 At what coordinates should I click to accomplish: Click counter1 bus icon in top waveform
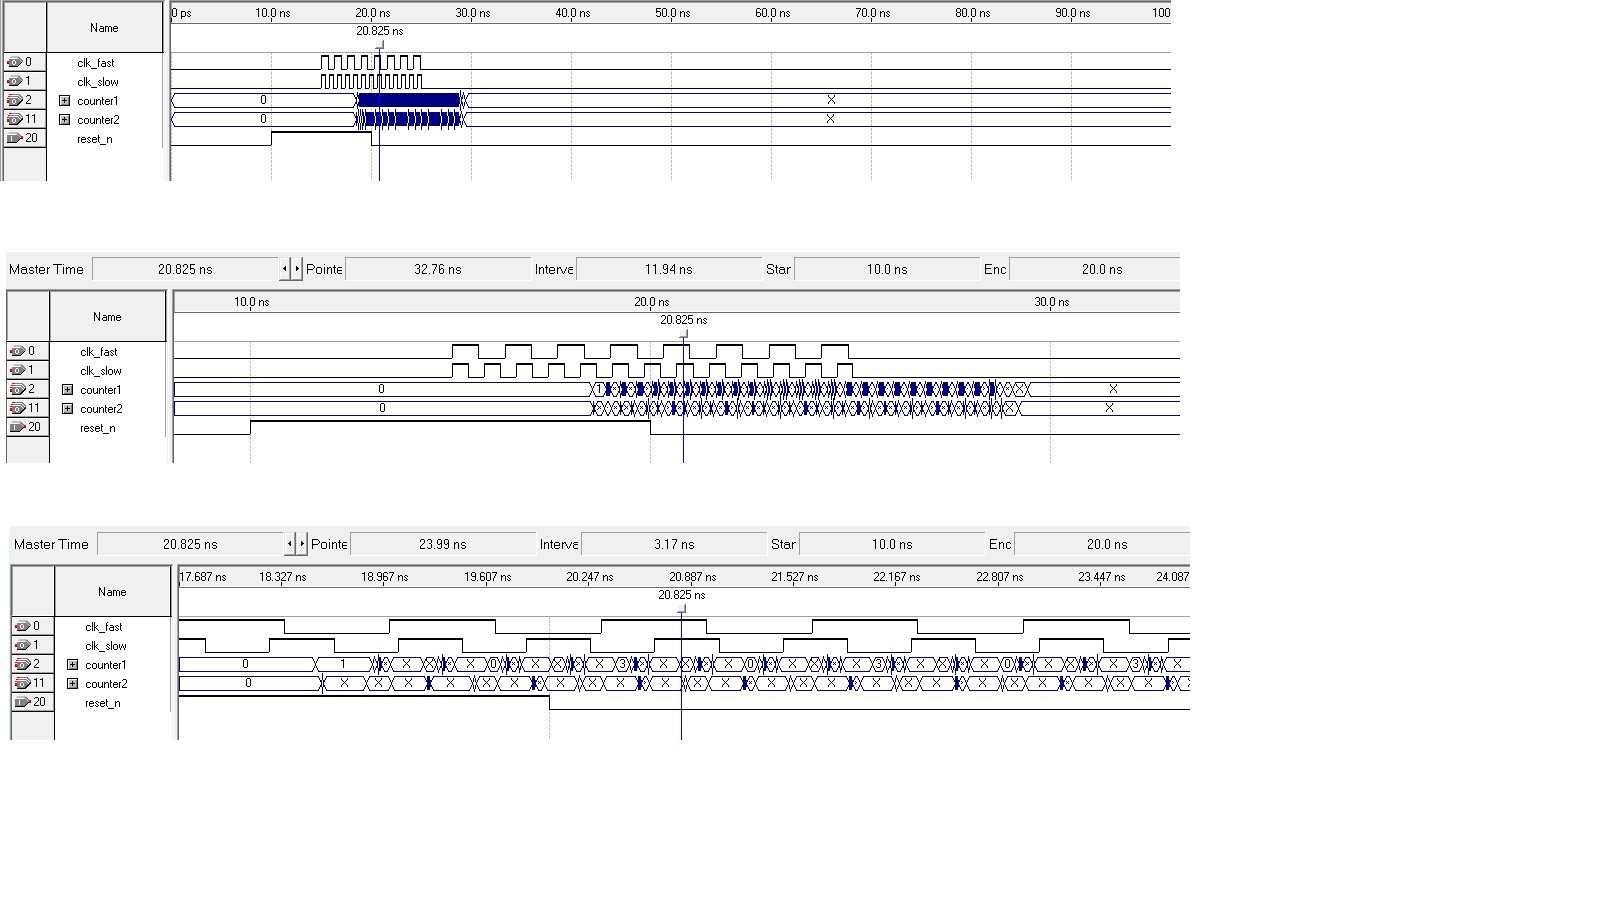(14, 100)
